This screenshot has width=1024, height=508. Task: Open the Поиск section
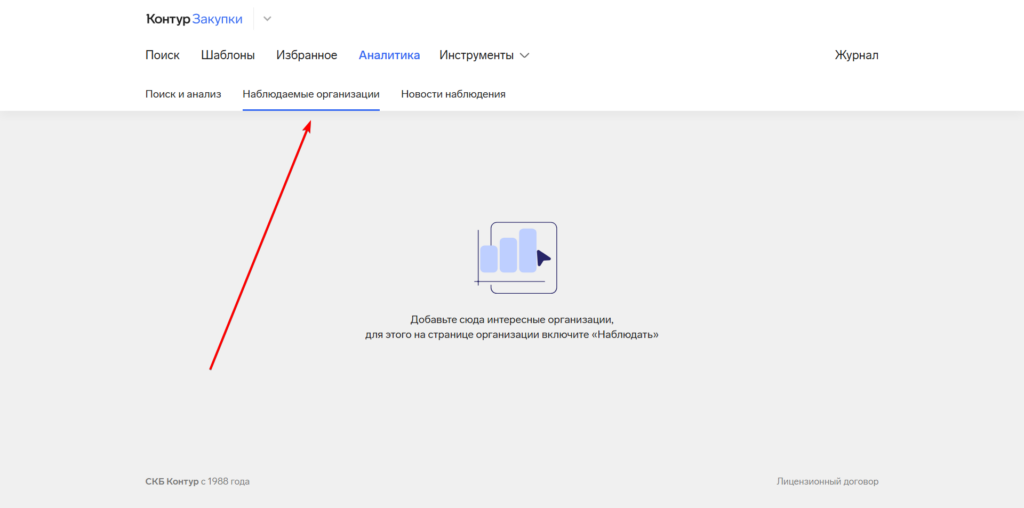[x=162, y=55]
